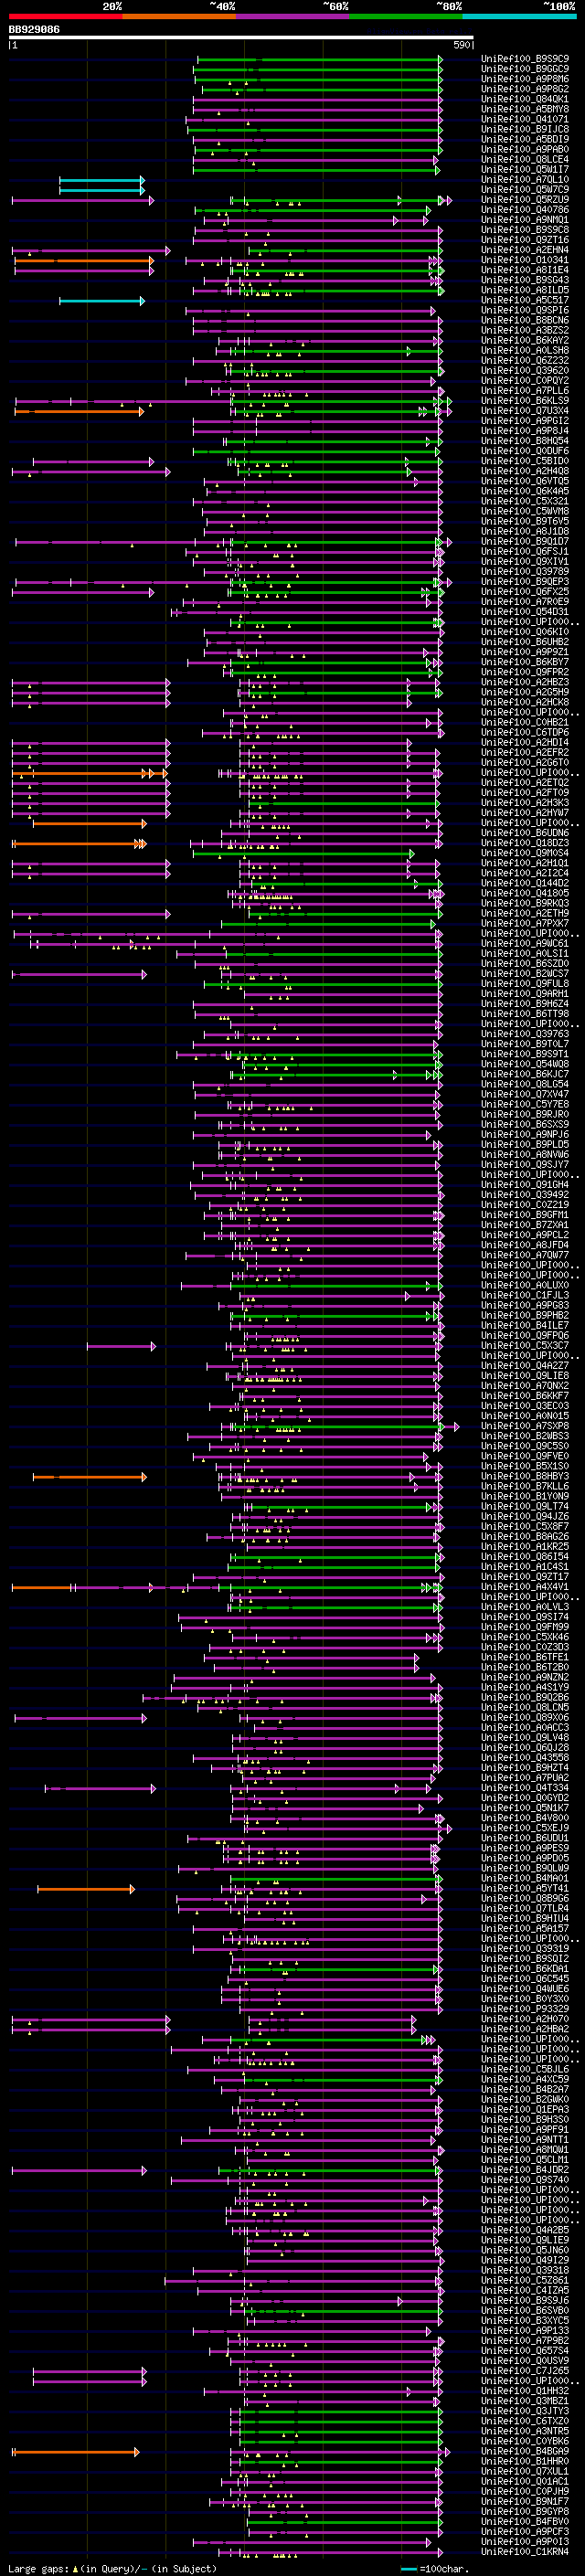
Task: Select the UniRef100_Q9SJY7 label
Action: pos(525,1165)
